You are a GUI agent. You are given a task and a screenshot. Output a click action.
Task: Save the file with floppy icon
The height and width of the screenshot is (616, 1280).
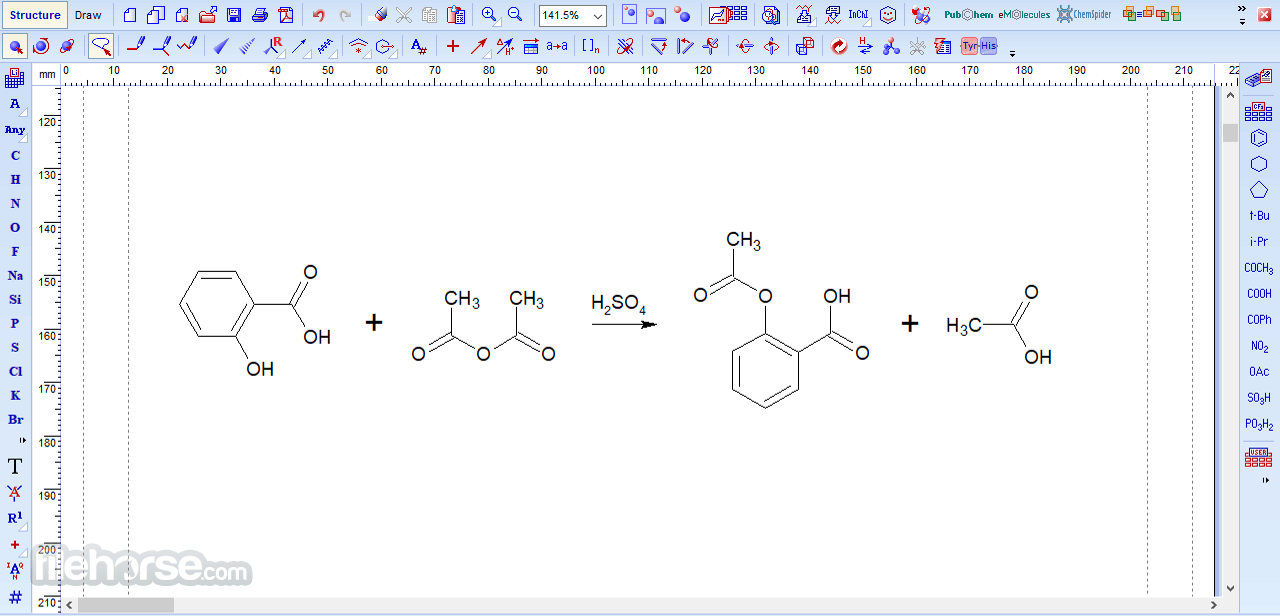click(234, 15)
